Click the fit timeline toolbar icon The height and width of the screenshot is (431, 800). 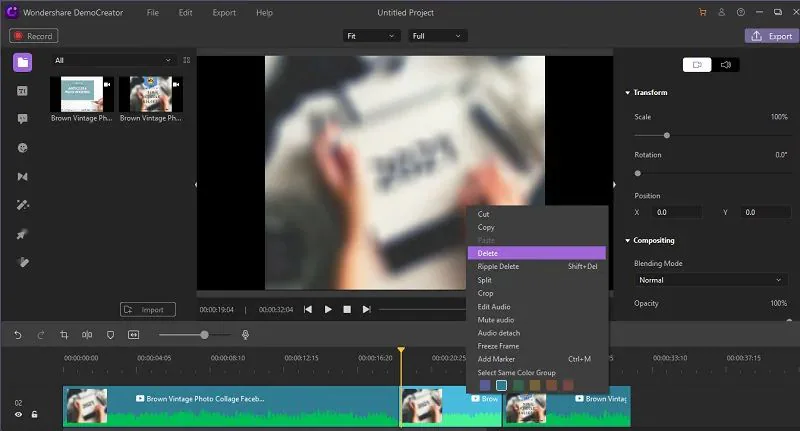tap(134, 335)
